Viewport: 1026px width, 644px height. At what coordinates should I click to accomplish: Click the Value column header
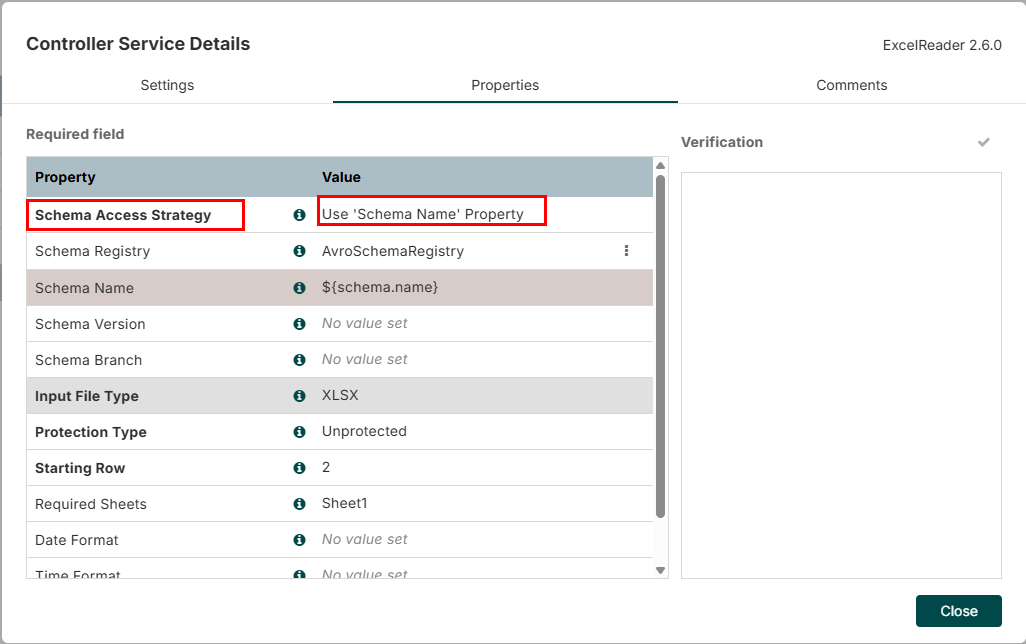[341, 177]
